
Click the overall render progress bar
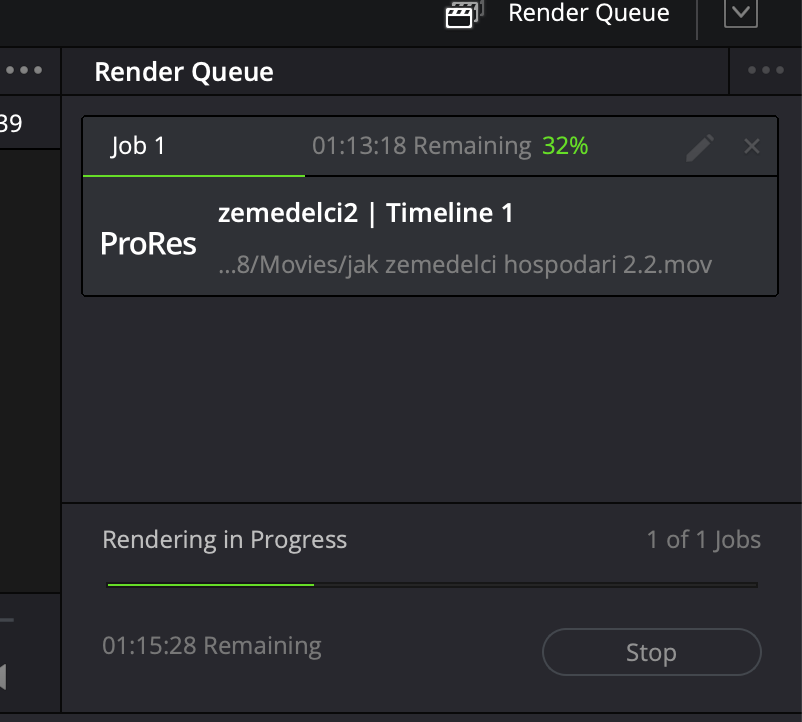tap(432, 585)
